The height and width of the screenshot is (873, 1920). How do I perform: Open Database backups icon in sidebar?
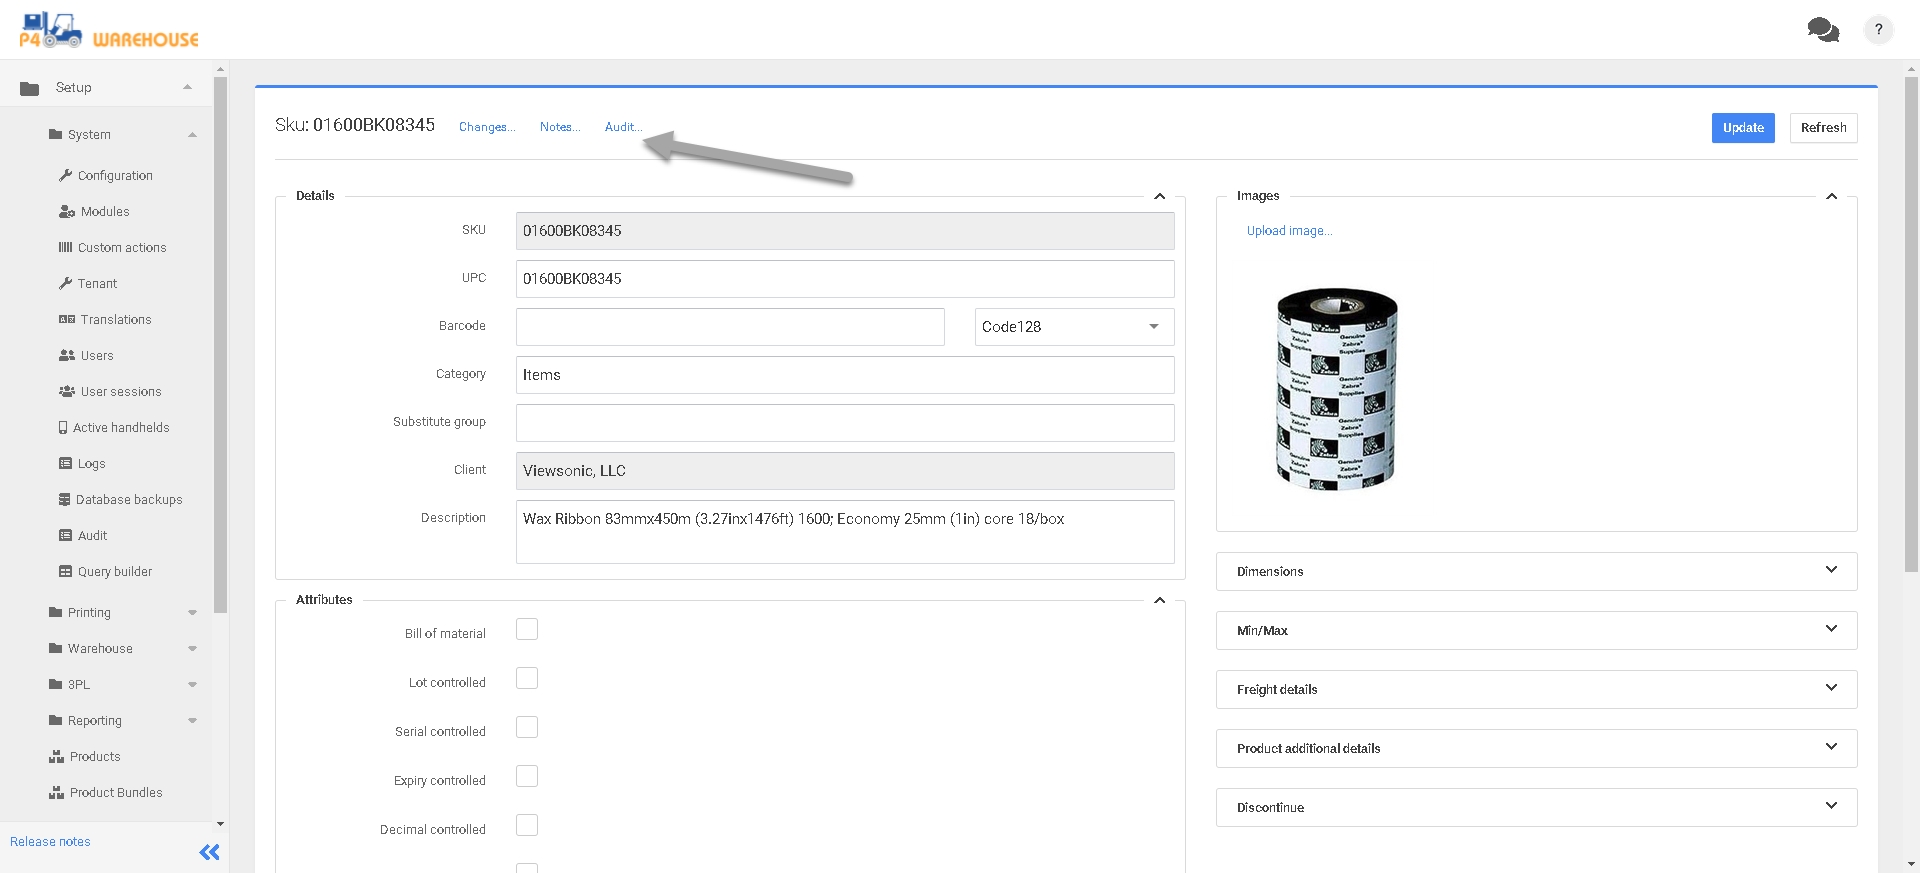point(65,499)
